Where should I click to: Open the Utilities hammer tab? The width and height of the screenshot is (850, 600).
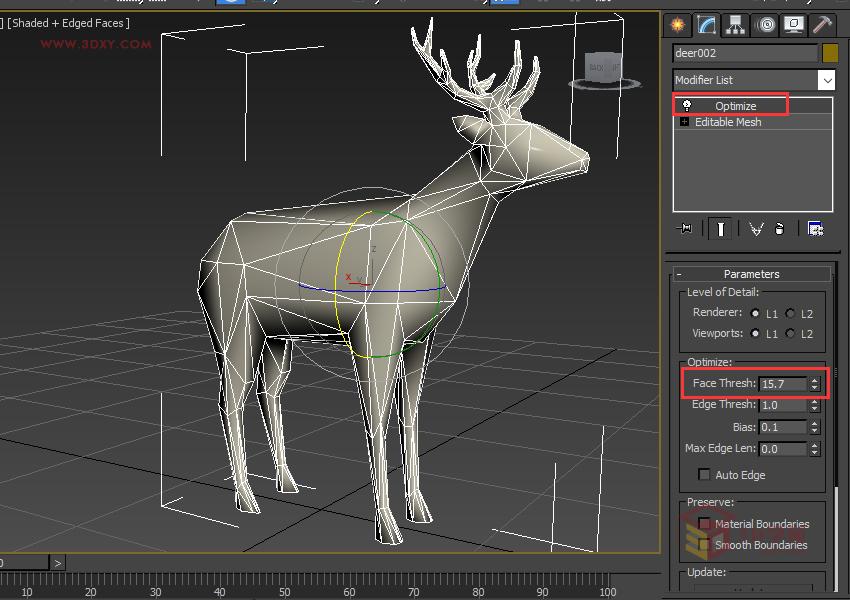pyautogui.click(x=822, y=25)
